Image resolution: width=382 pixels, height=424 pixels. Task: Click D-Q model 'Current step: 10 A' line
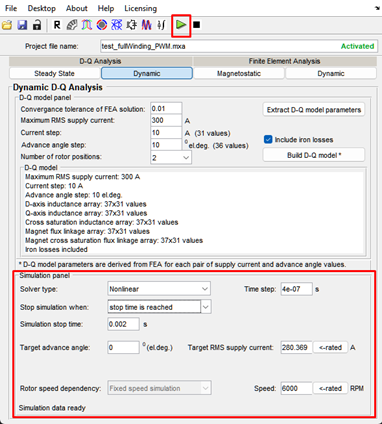tap(54, 186)
